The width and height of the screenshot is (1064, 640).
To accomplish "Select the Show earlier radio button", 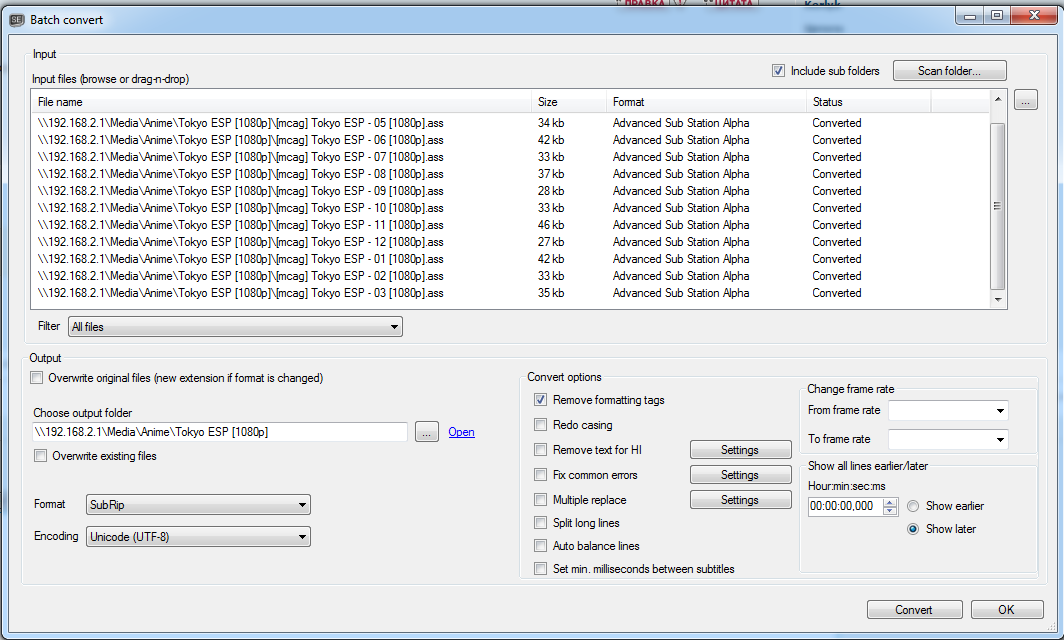I will tap(913, 506).
